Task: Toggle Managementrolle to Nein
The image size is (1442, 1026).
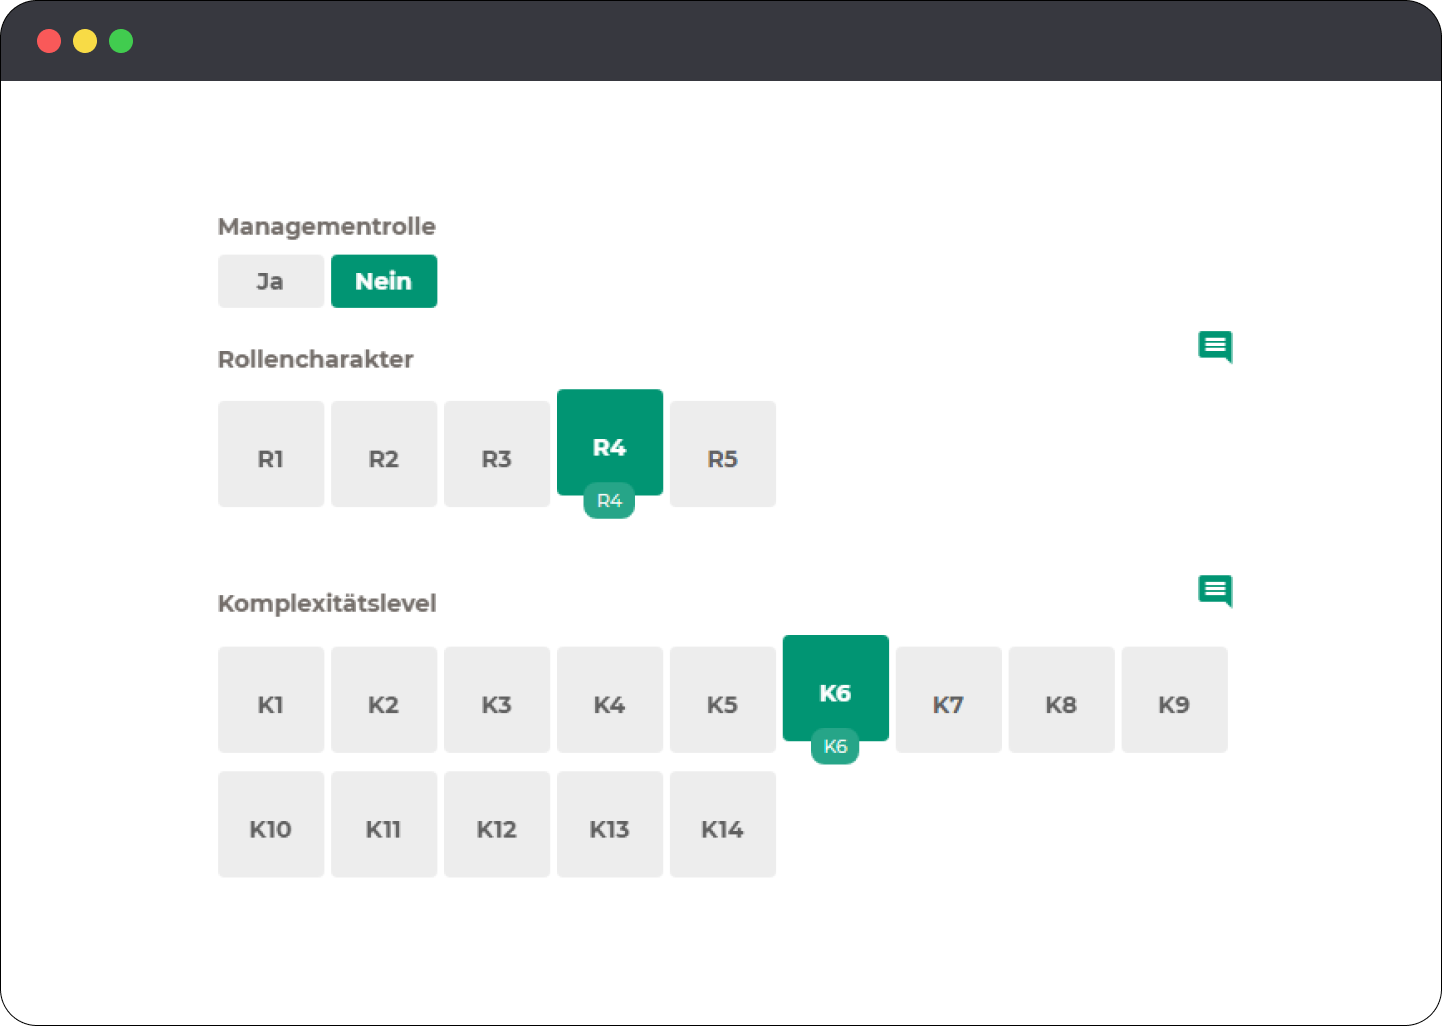Action: pos(384,281)
